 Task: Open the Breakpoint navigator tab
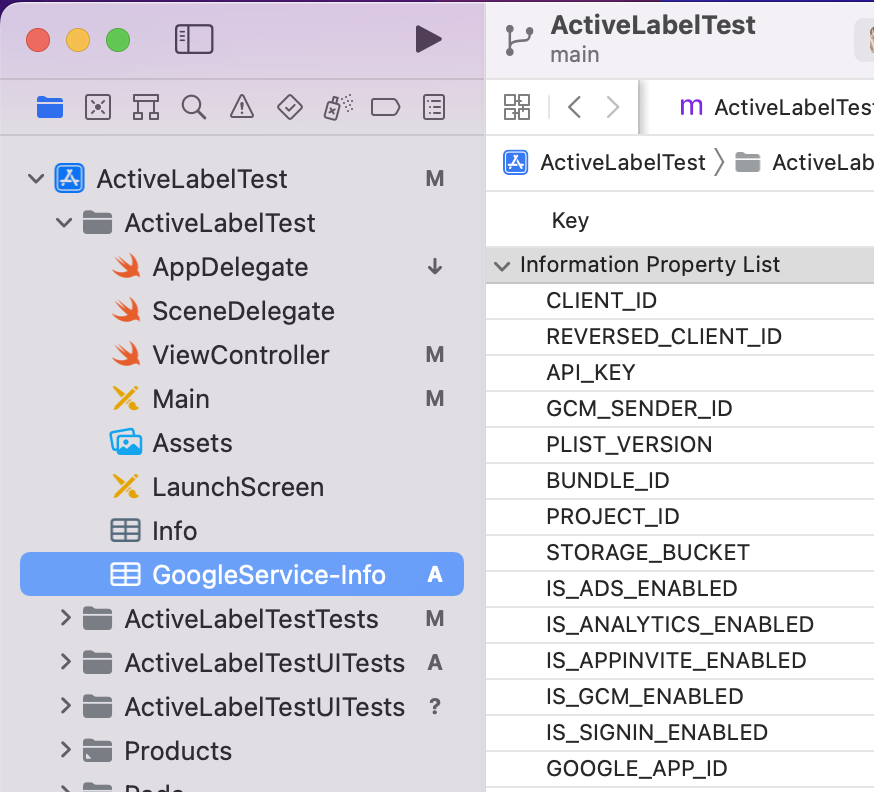point(385,107)
